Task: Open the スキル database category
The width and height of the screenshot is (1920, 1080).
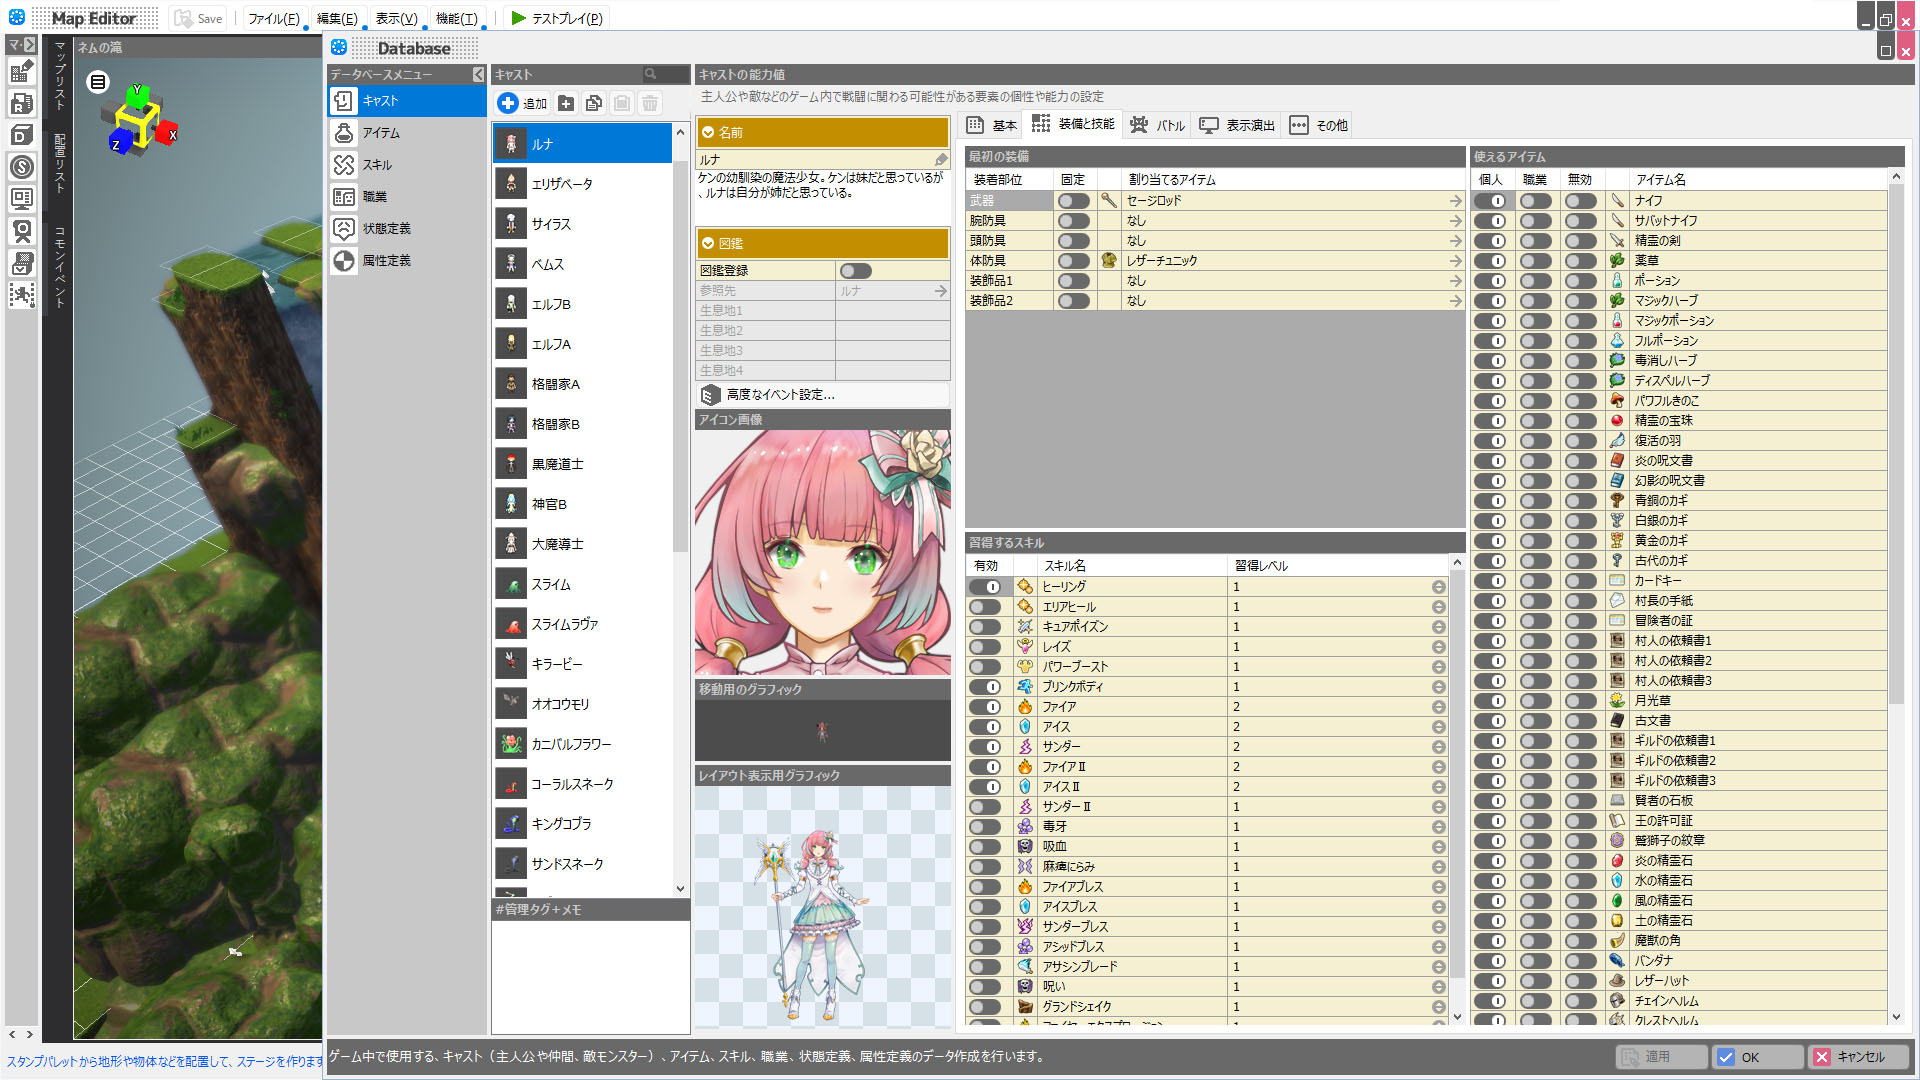Action: (x=377, y=165)
